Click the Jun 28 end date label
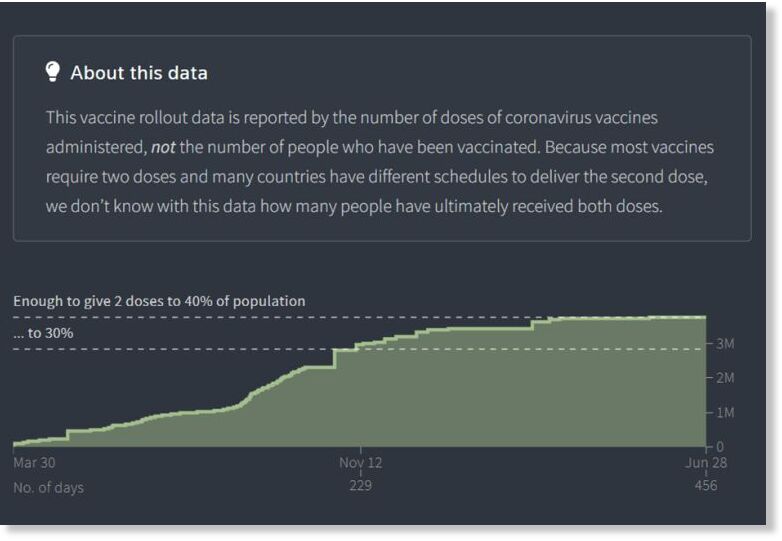Screen dimensions: 782x541 706,463
